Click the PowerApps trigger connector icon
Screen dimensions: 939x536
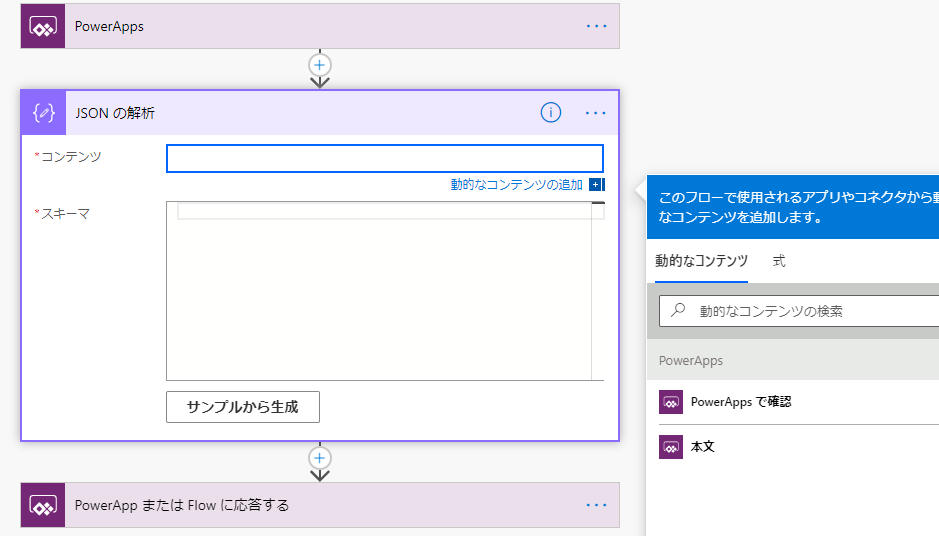(x=43, y=26)
